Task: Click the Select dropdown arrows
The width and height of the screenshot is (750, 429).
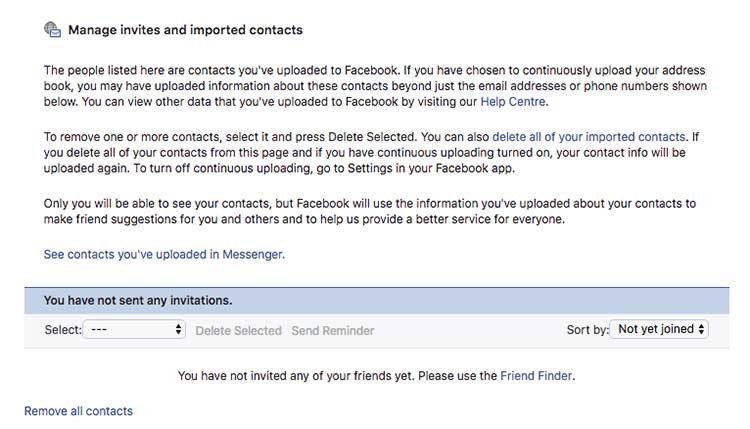Action: [178, 330]
